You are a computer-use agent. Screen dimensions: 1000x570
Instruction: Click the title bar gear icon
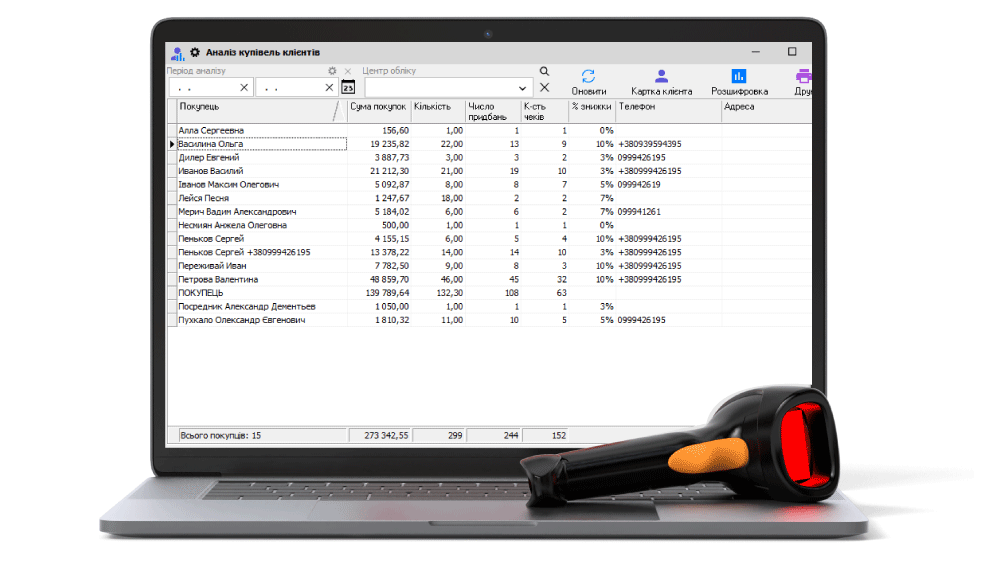[x=195, y=52]
